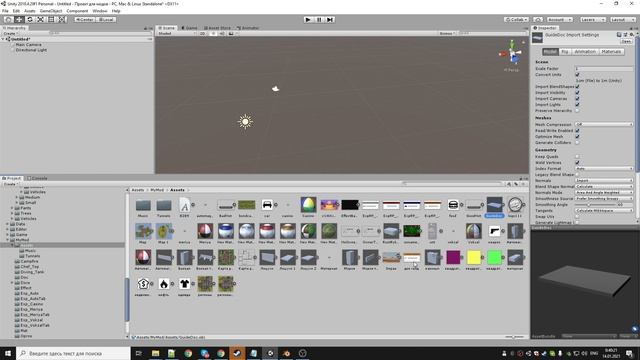640x360 pixels.
Task: Select the Tunnels folder in assets grid
Action: pos(164,205)
